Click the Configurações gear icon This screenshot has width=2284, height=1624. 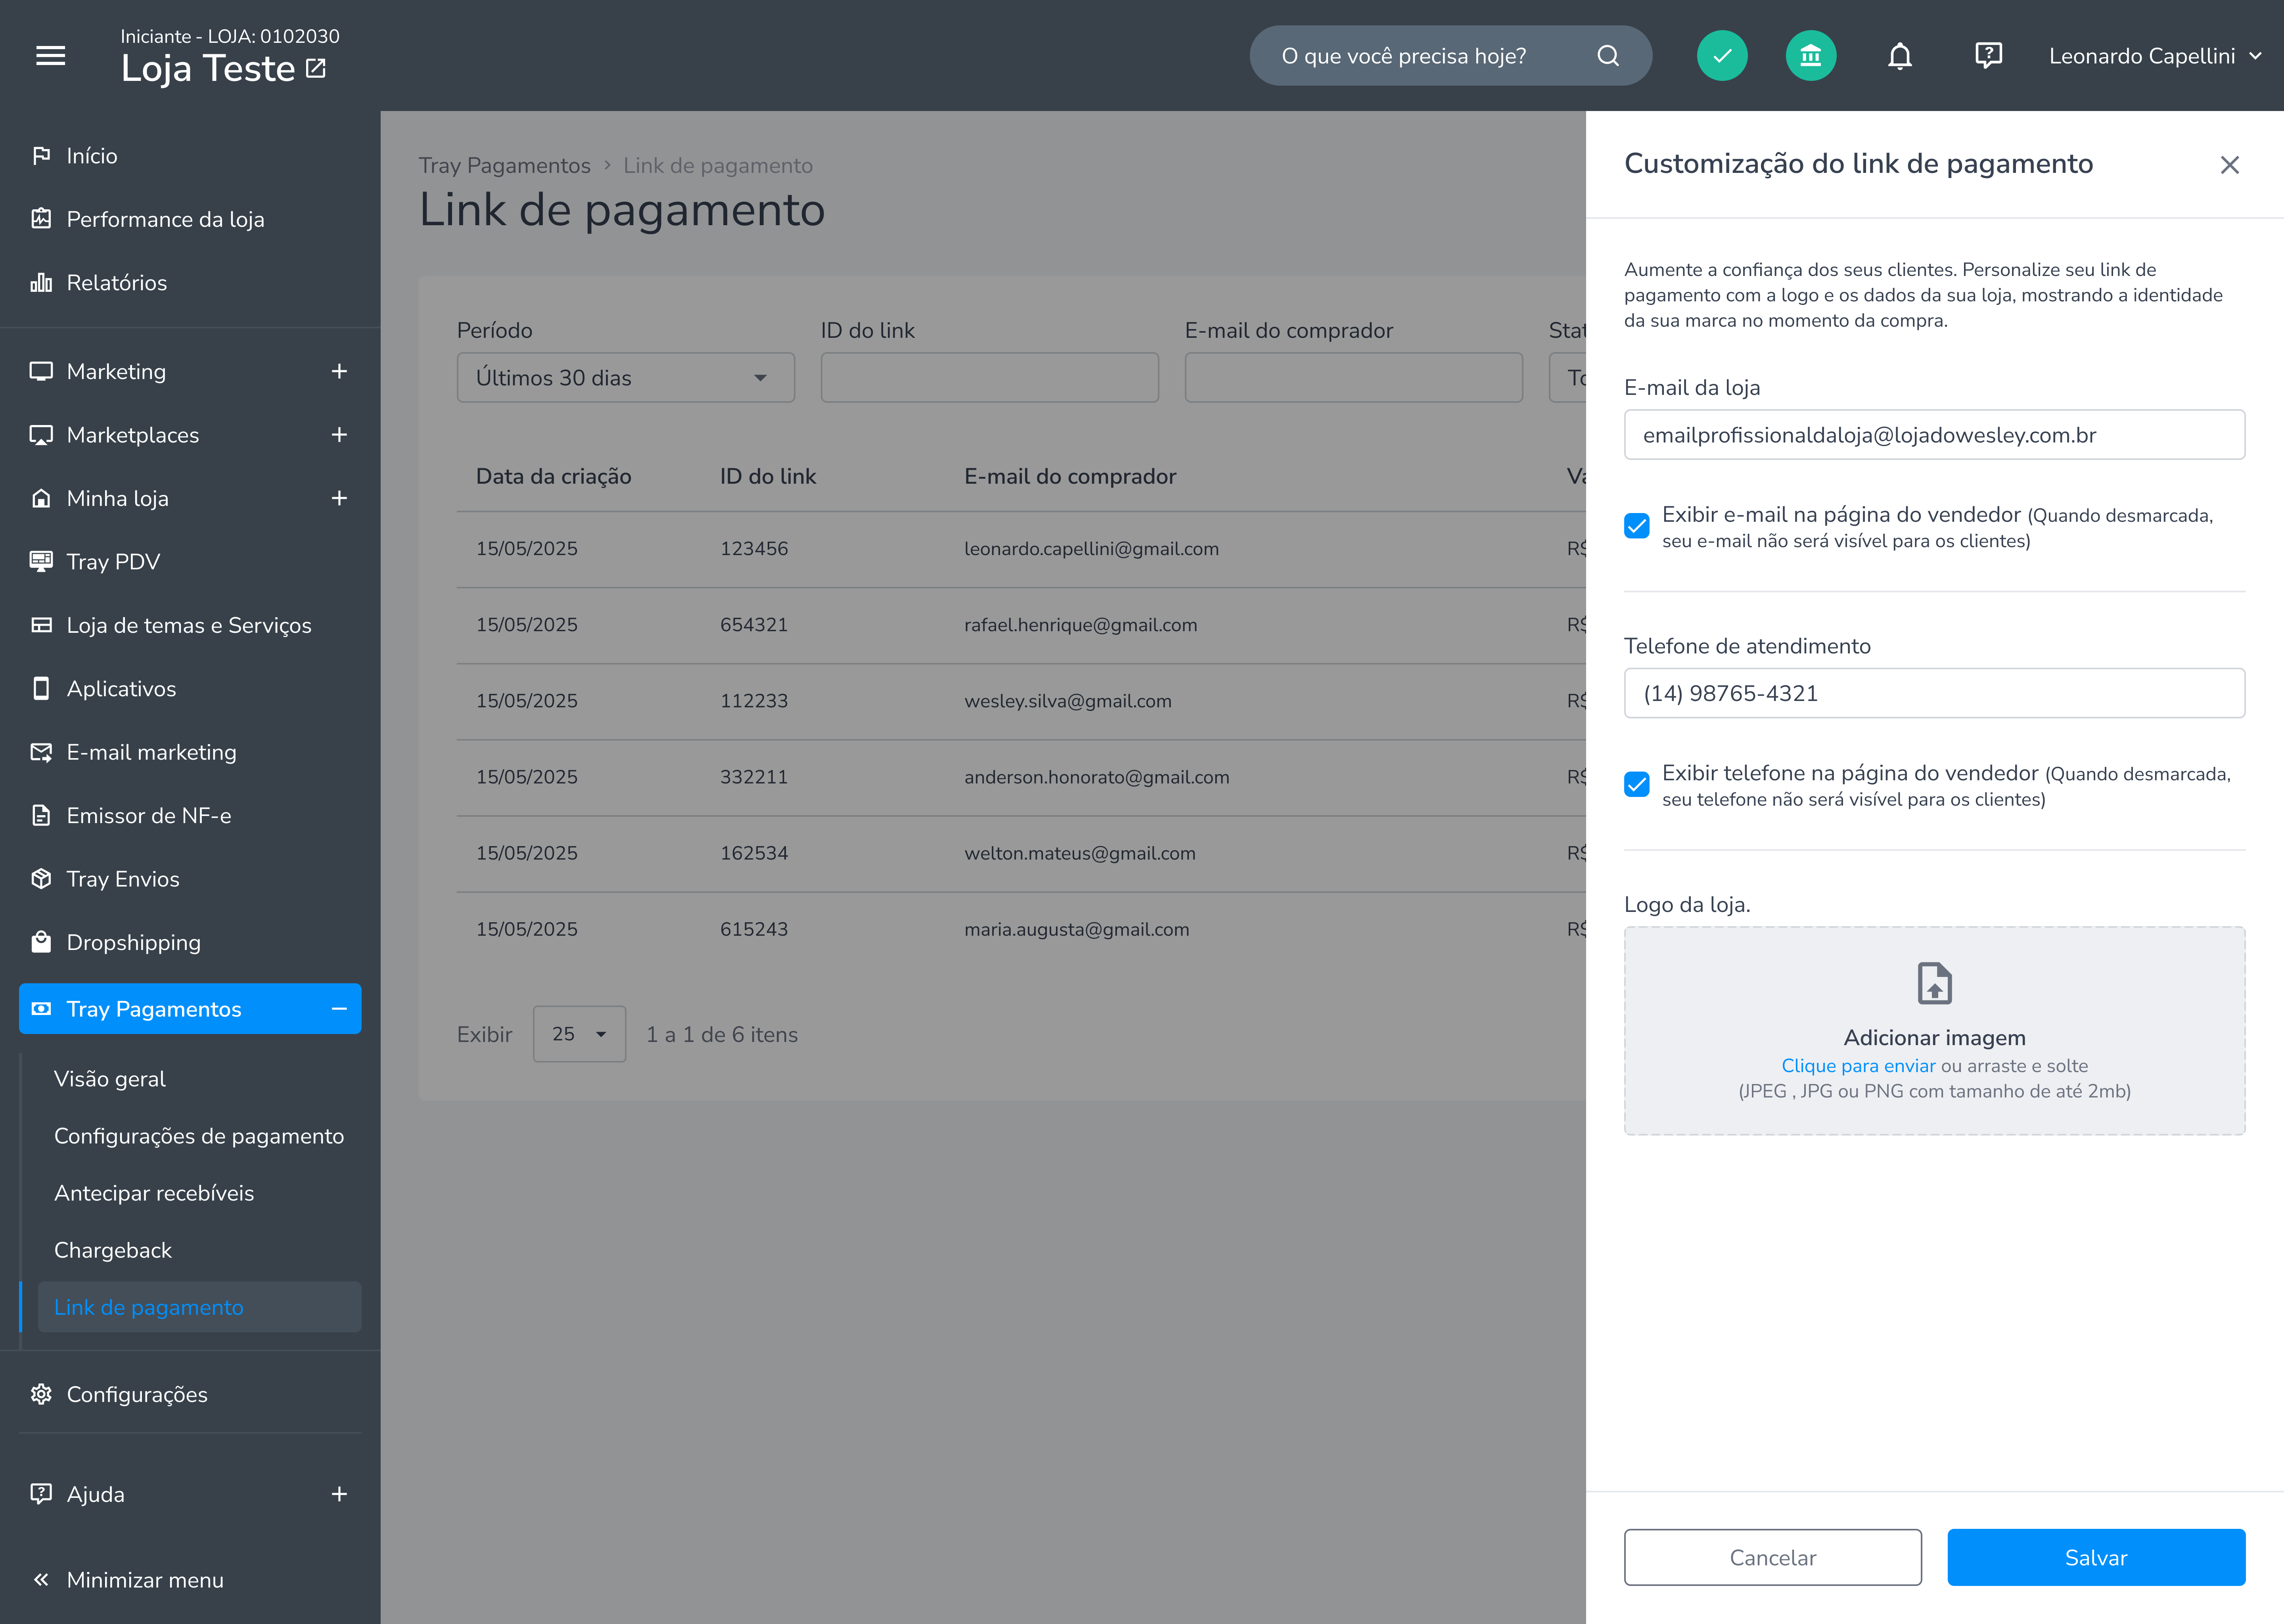[41, 1394]
